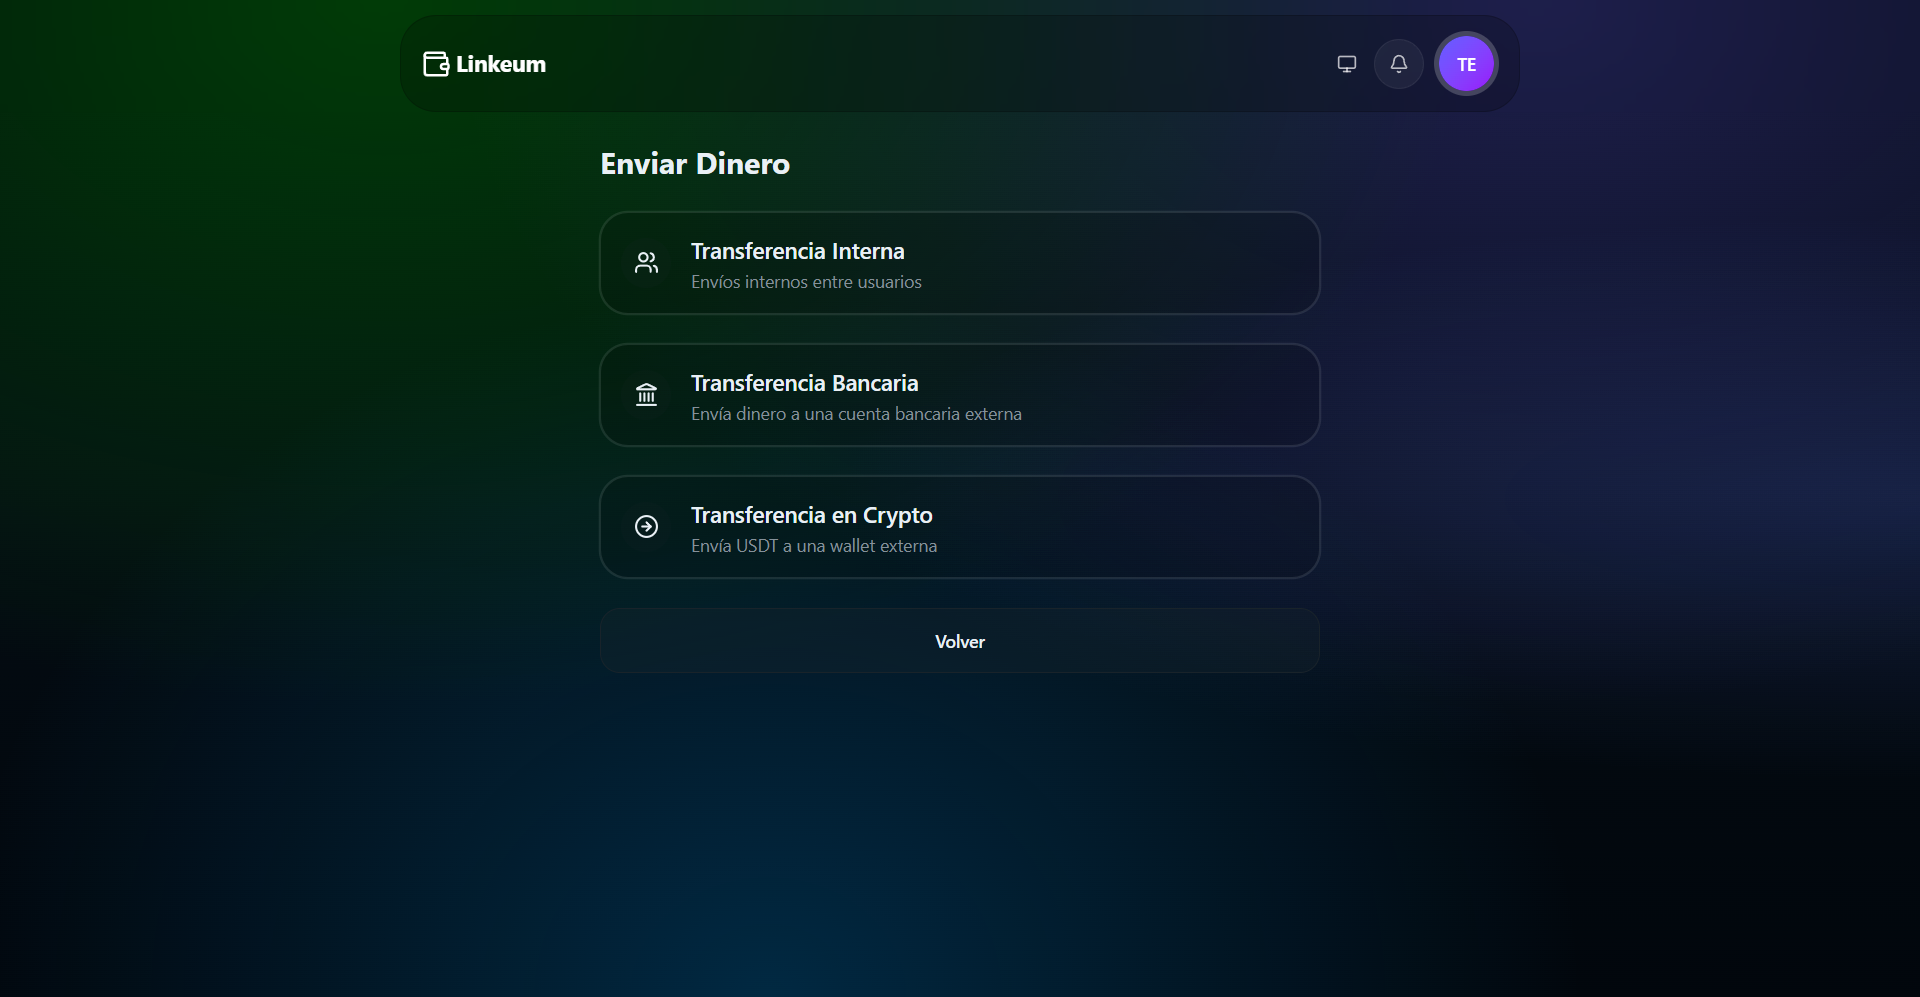Click 'Envíos internos entre usuarios' text

(x=807, y=282)
